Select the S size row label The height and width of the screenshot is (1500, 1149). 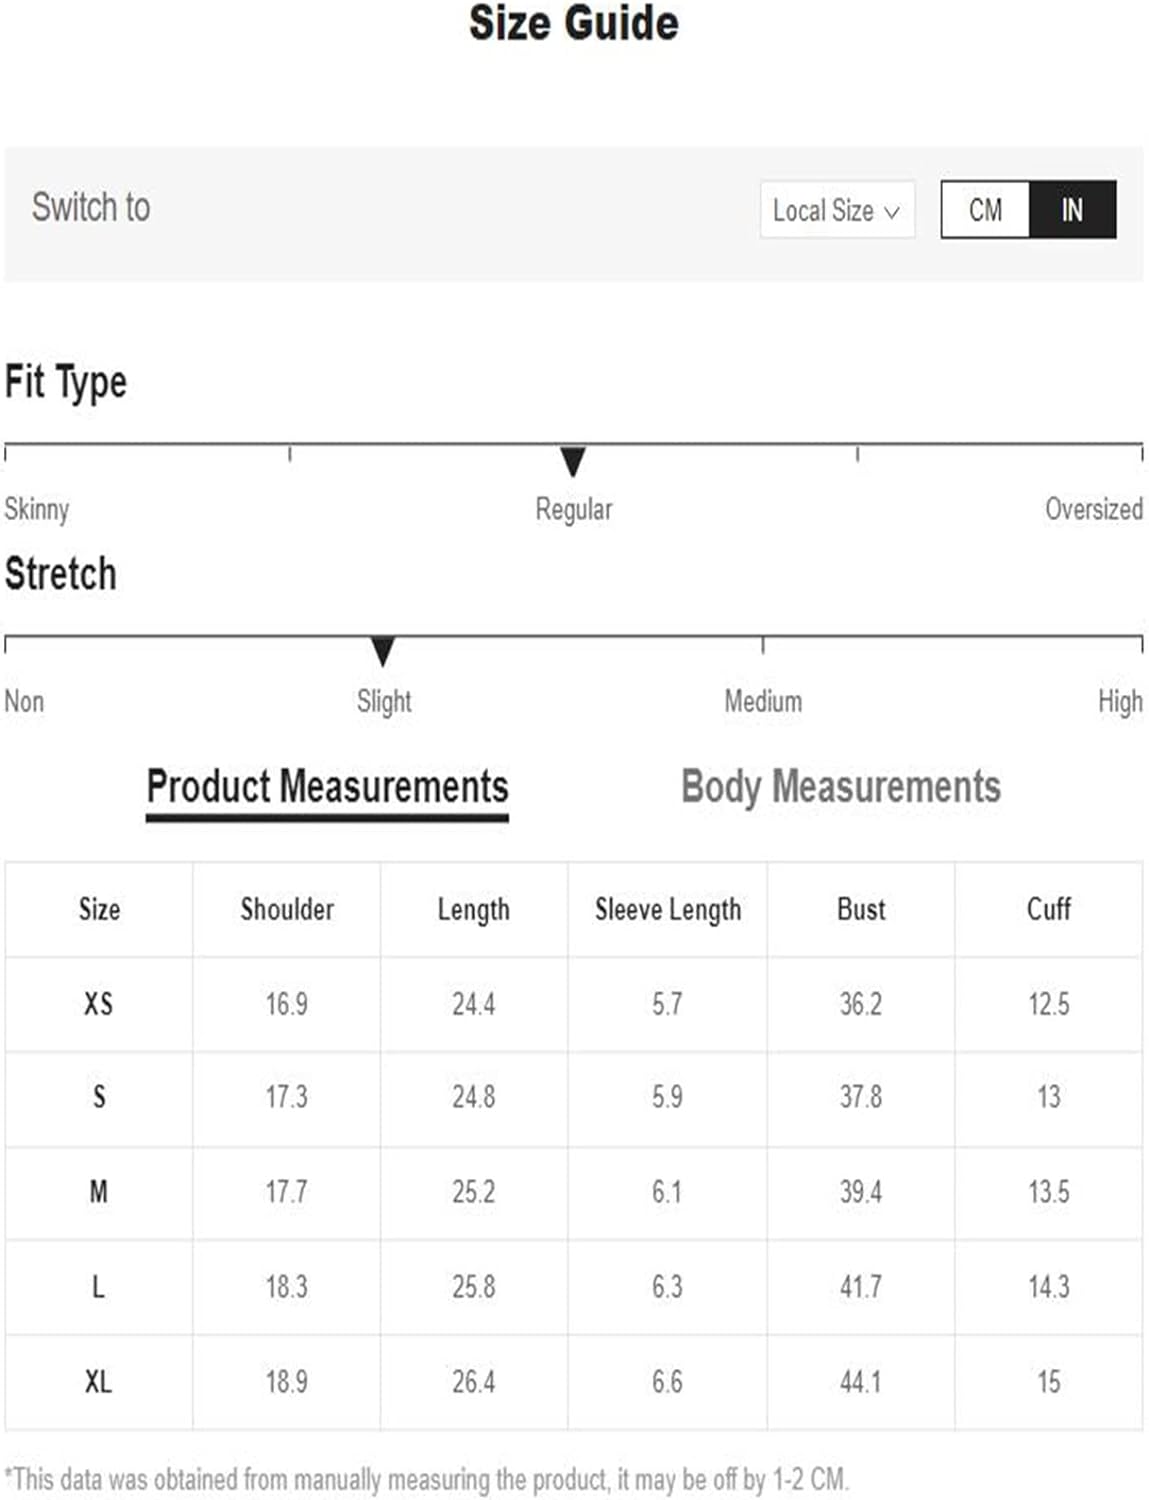(99, 1097)
